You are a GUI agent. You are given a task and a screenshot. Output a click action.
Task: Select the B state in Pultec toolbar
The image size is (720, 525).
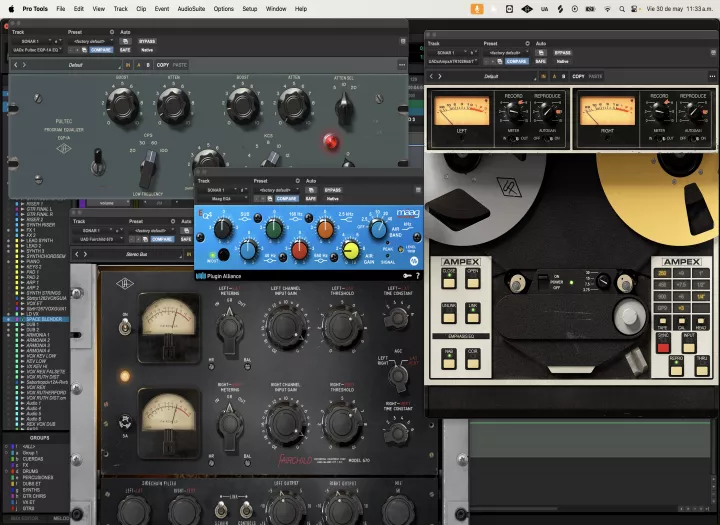148,65
